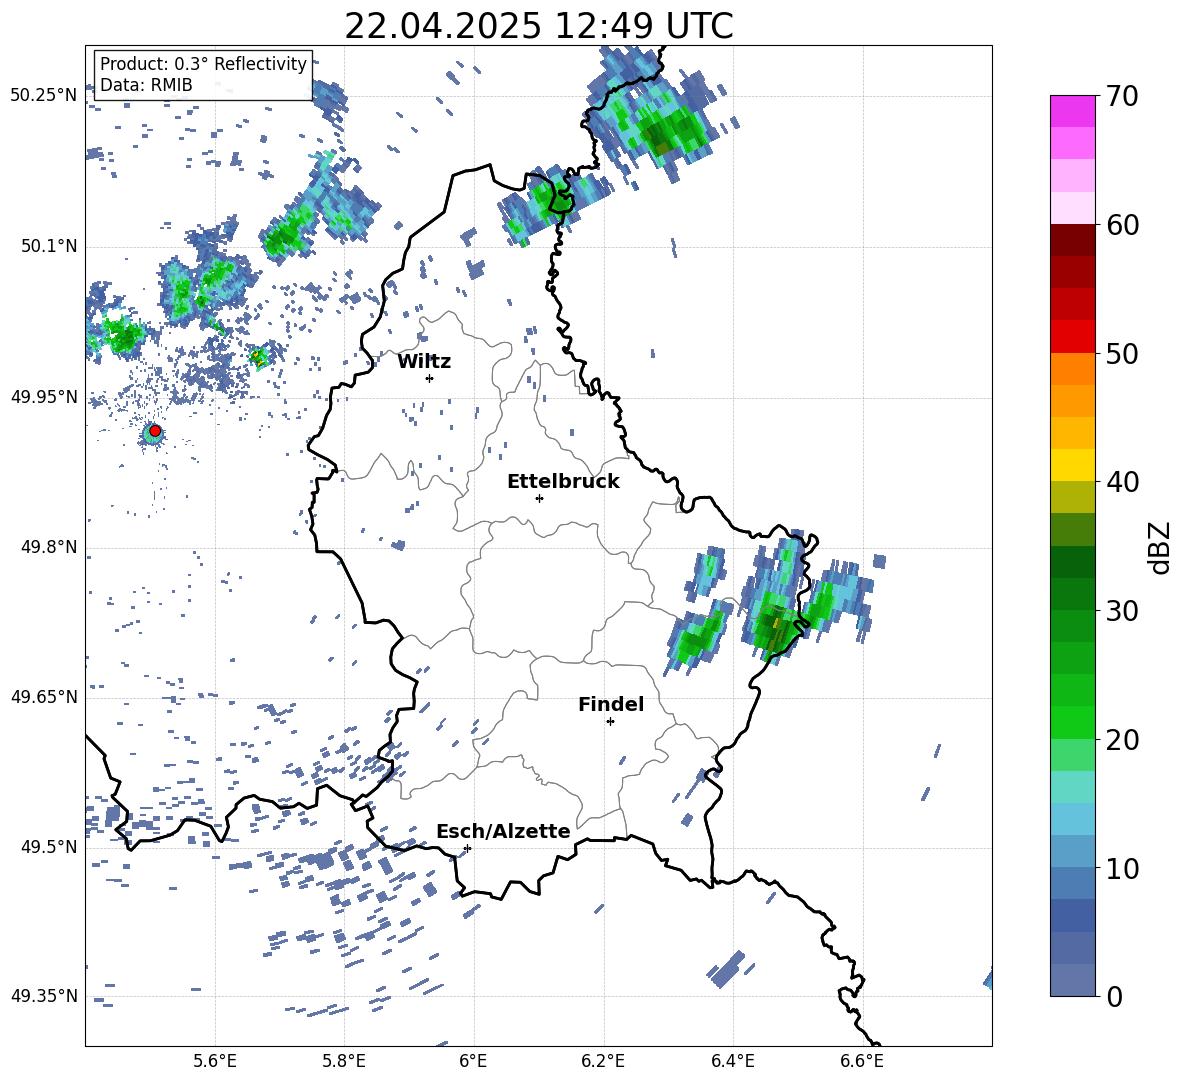Click the 0 tick label on colorbar
This screenshot has height=1081, width=1184.
point(1113,996)
